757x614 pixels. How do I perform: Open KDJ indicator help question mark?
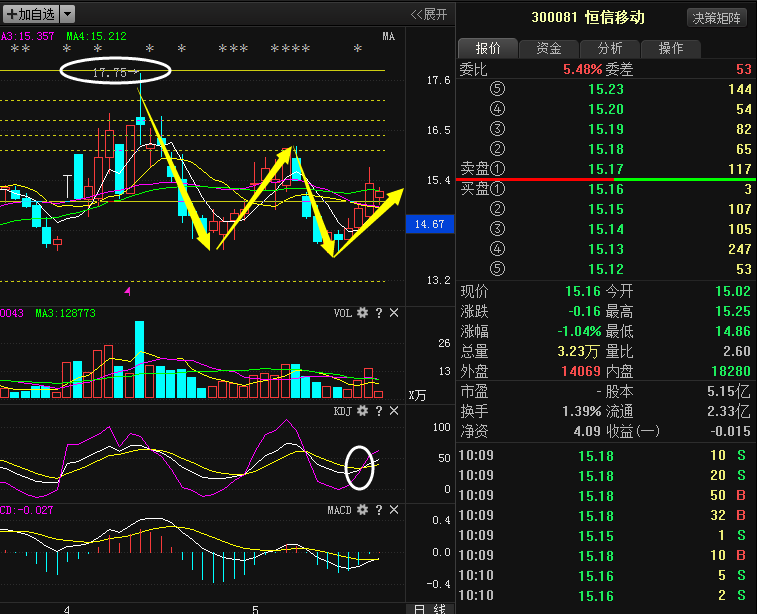point(379,411)
